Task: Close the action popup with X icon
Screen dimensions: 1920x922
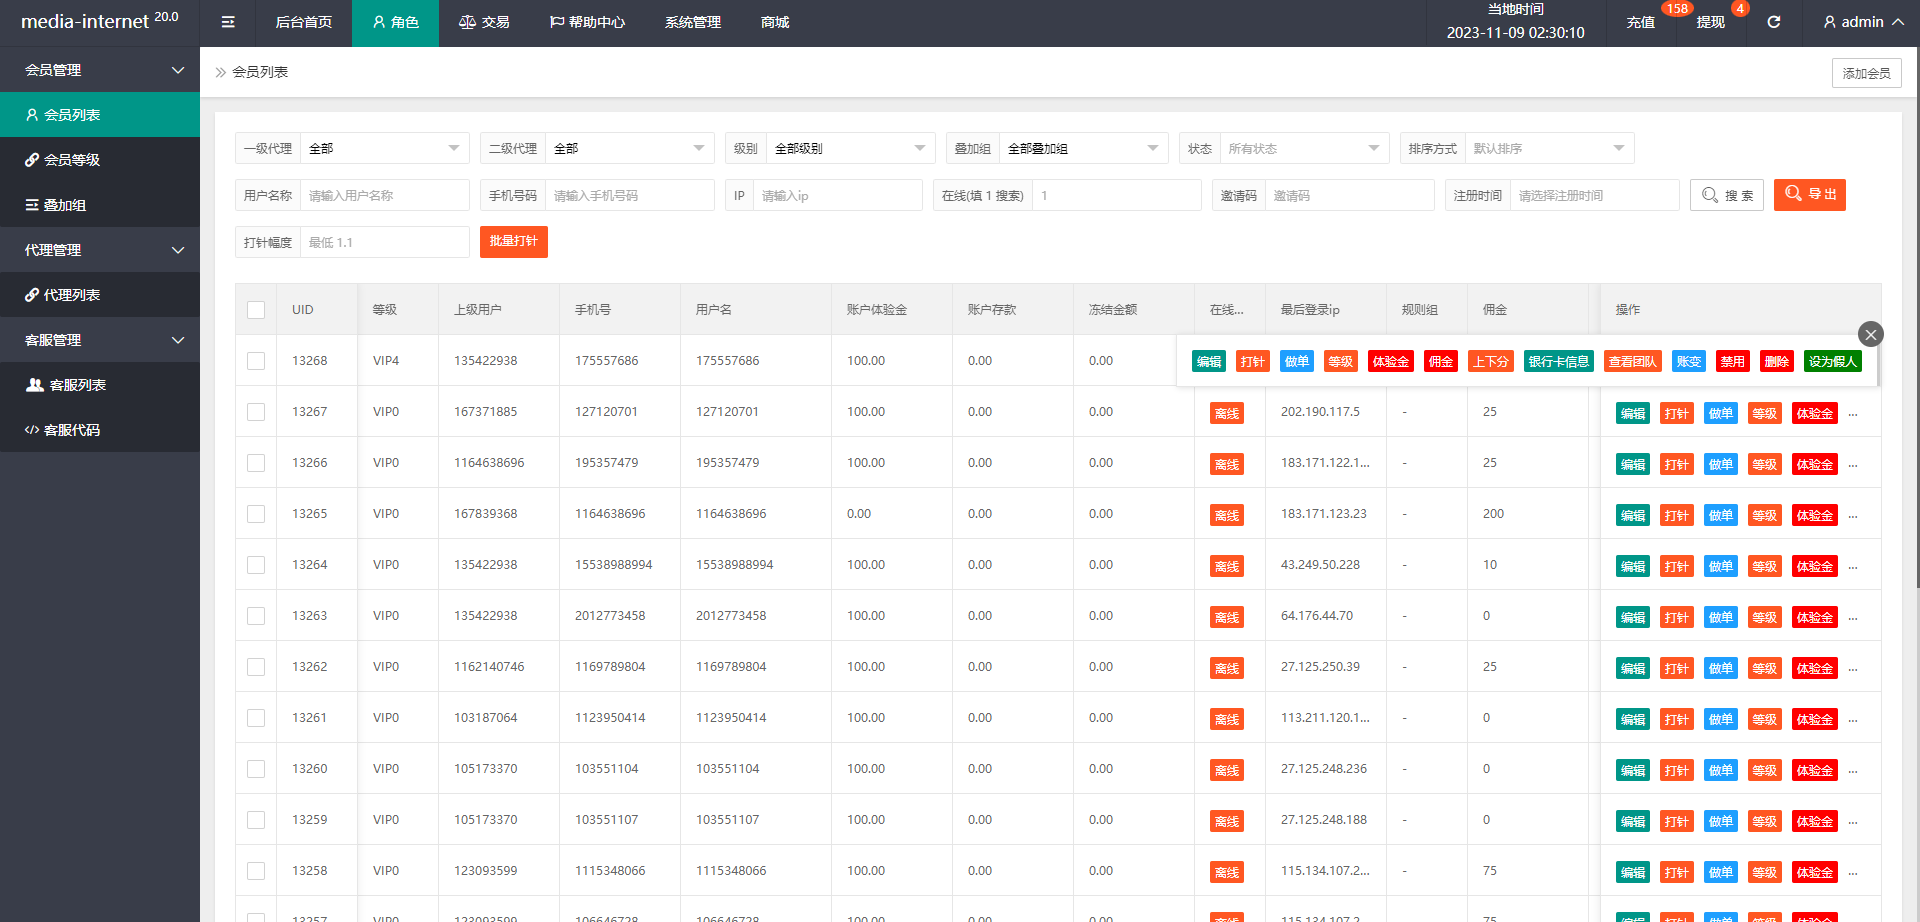Action: (x=1870, y=334)
